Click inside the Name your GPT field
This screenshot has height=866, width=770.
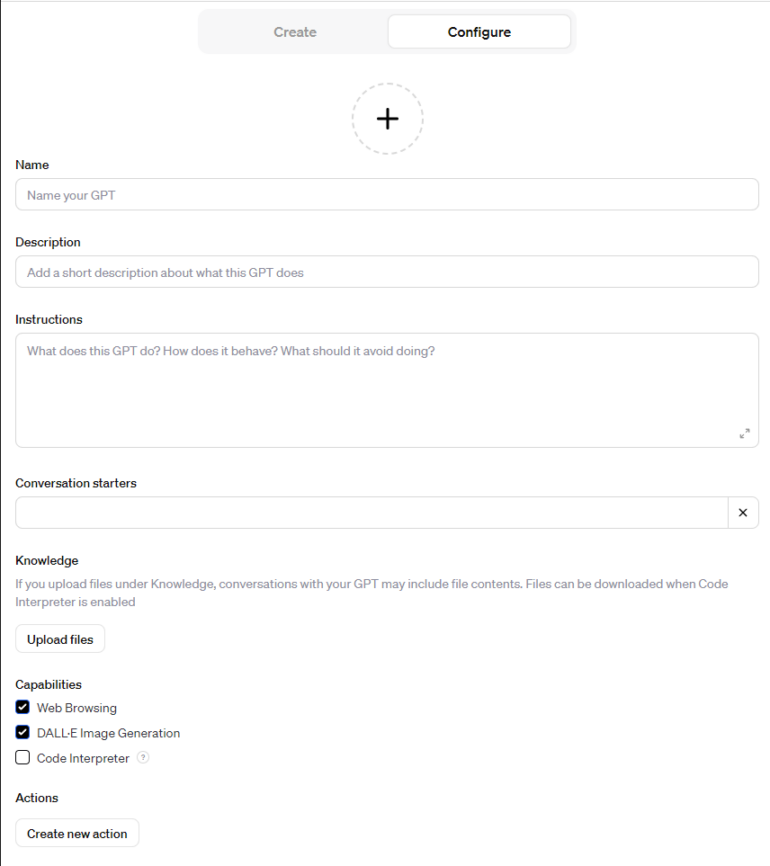[x=387, y=194]
